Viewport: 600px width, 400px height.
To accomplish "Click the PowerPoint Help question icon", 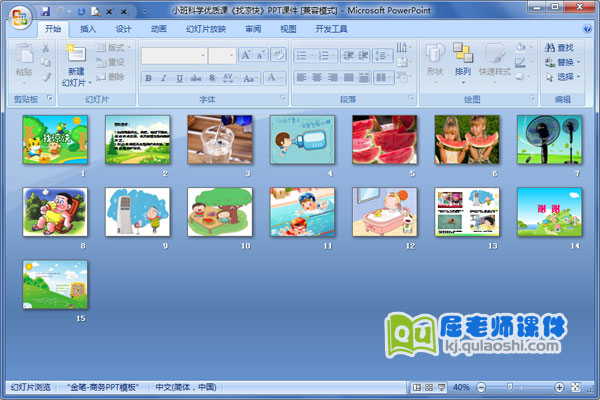I will pyautogui.click(x=587, y=29).
